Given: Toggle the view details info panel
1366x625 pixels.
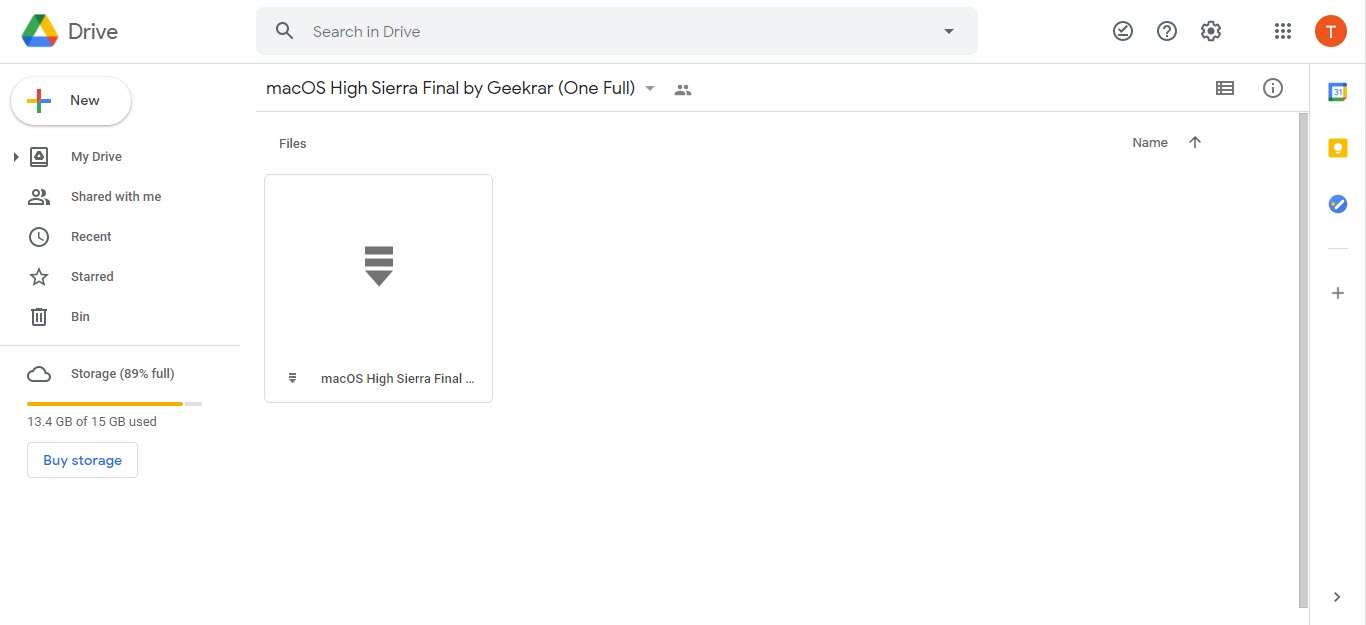Looking at the screenshot, I should point(1273,88).
